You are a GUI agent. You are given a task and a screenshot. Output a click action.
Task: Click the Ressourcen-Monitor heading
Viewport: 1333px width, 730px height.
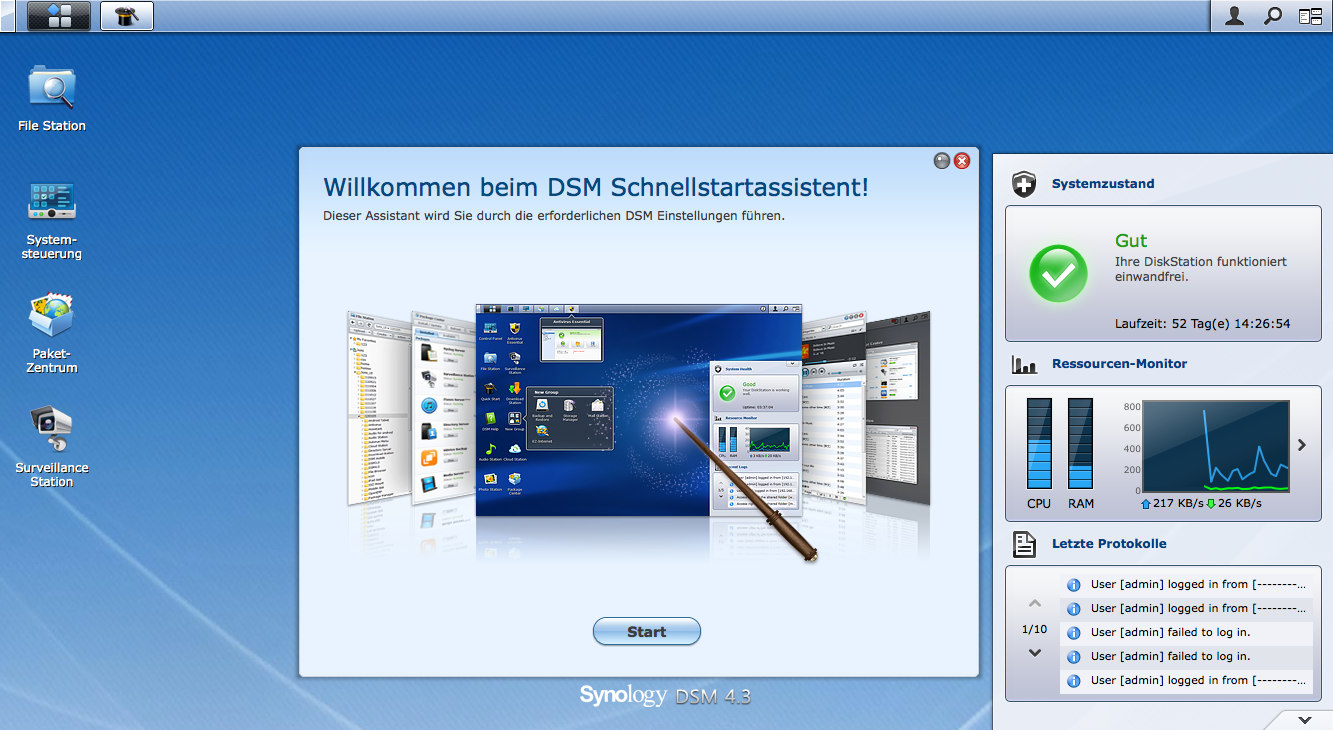(x=1120, y=364)
